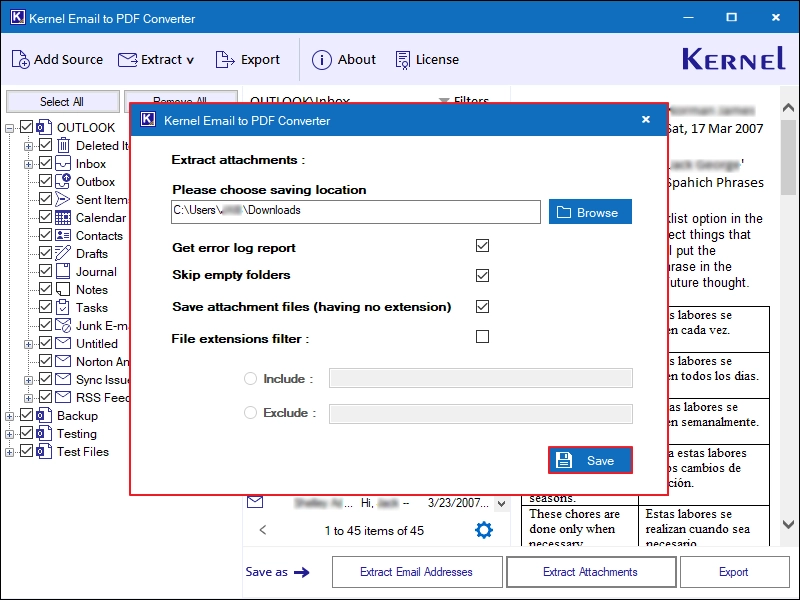Screen dimensions: 800x600
Task: Click the Untitled folder envelope icon
Action: click(x=63, y=343)
